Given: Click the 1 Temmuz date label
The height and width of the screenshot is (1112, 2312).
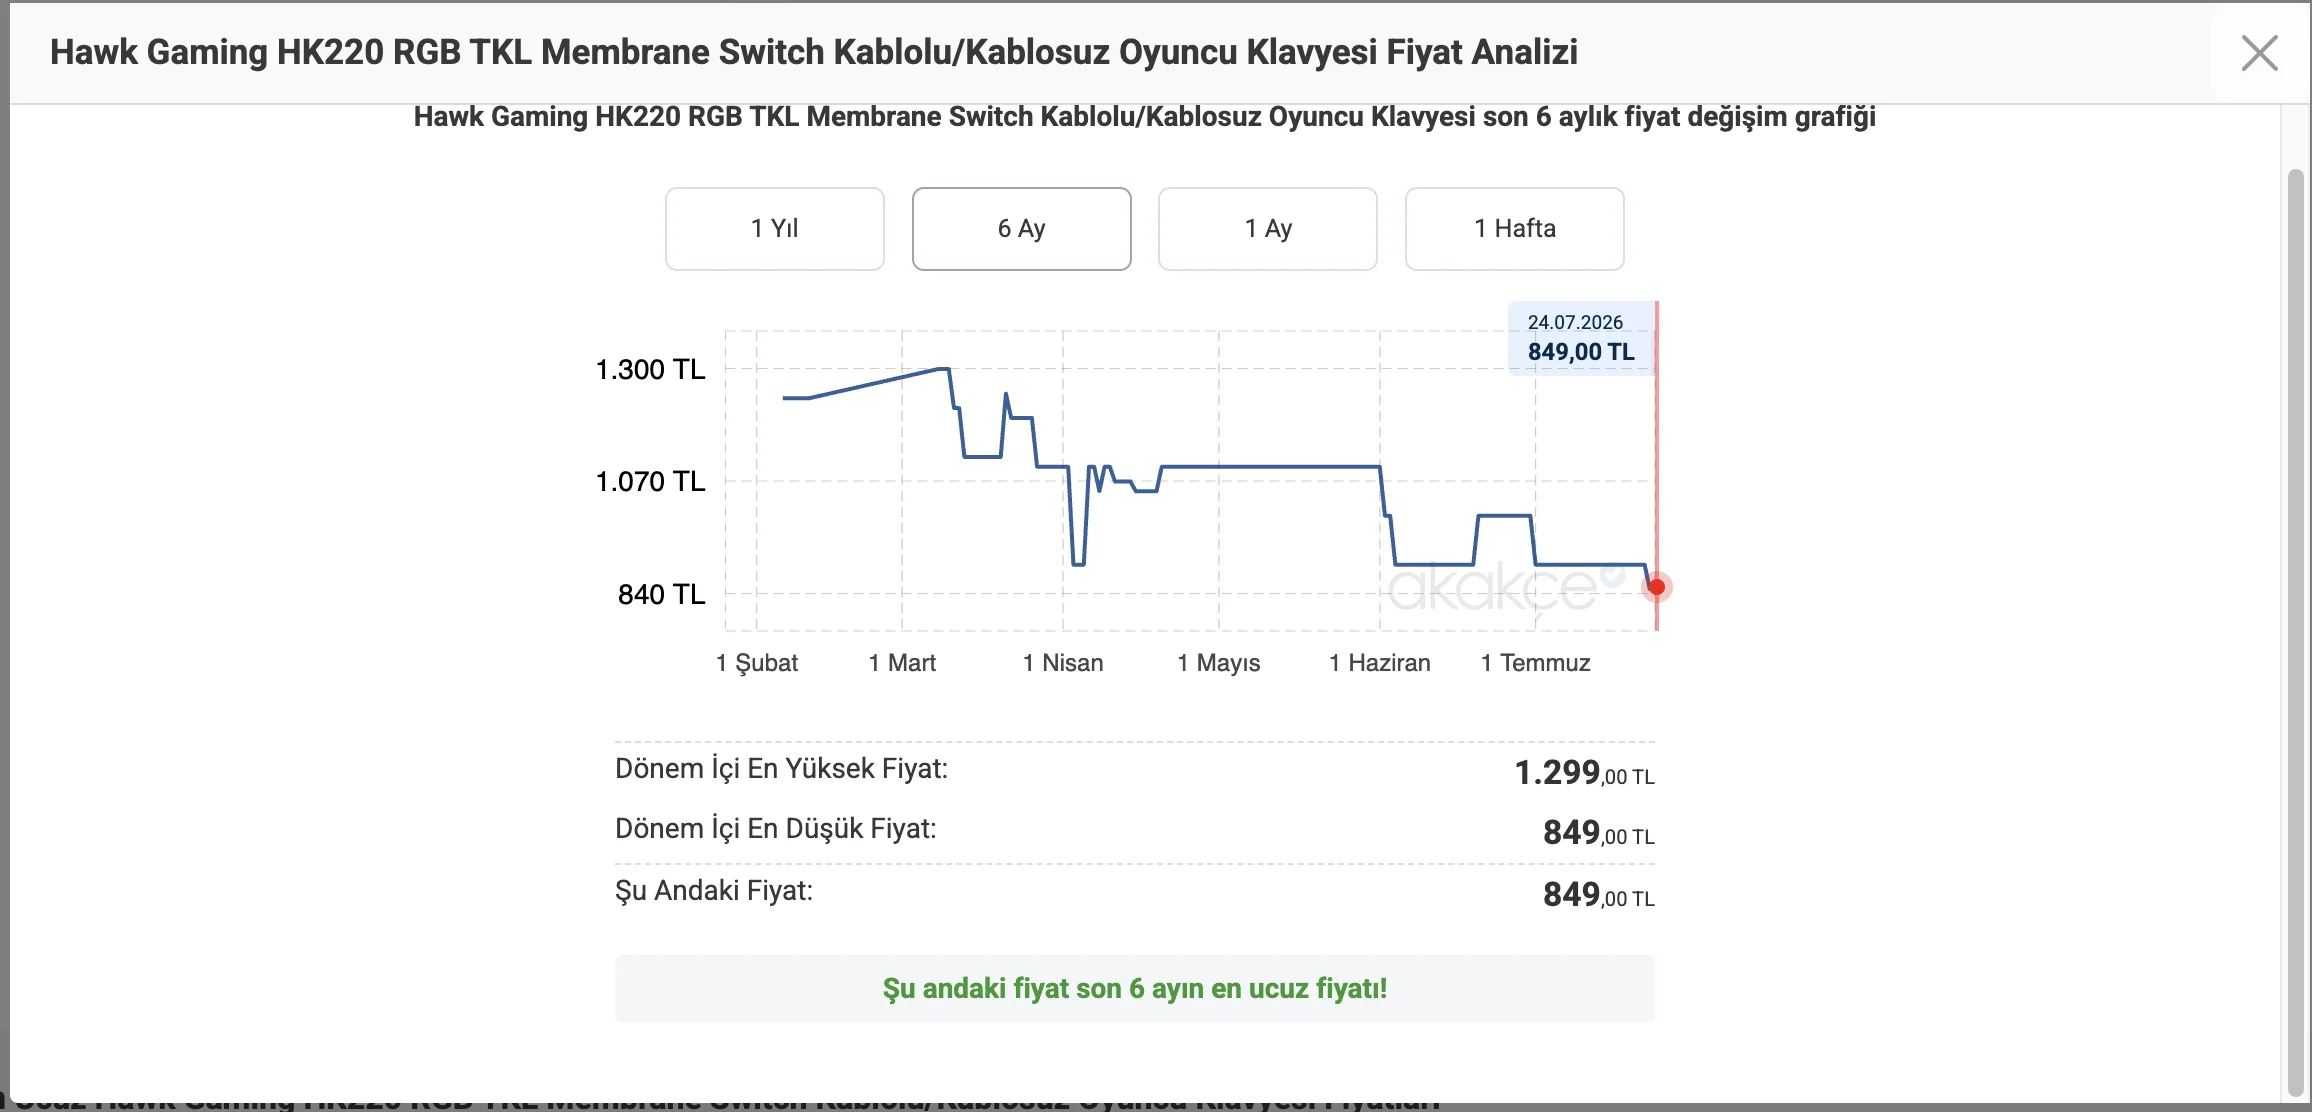Looking at the screenshot, I should tap(1535, 663).
